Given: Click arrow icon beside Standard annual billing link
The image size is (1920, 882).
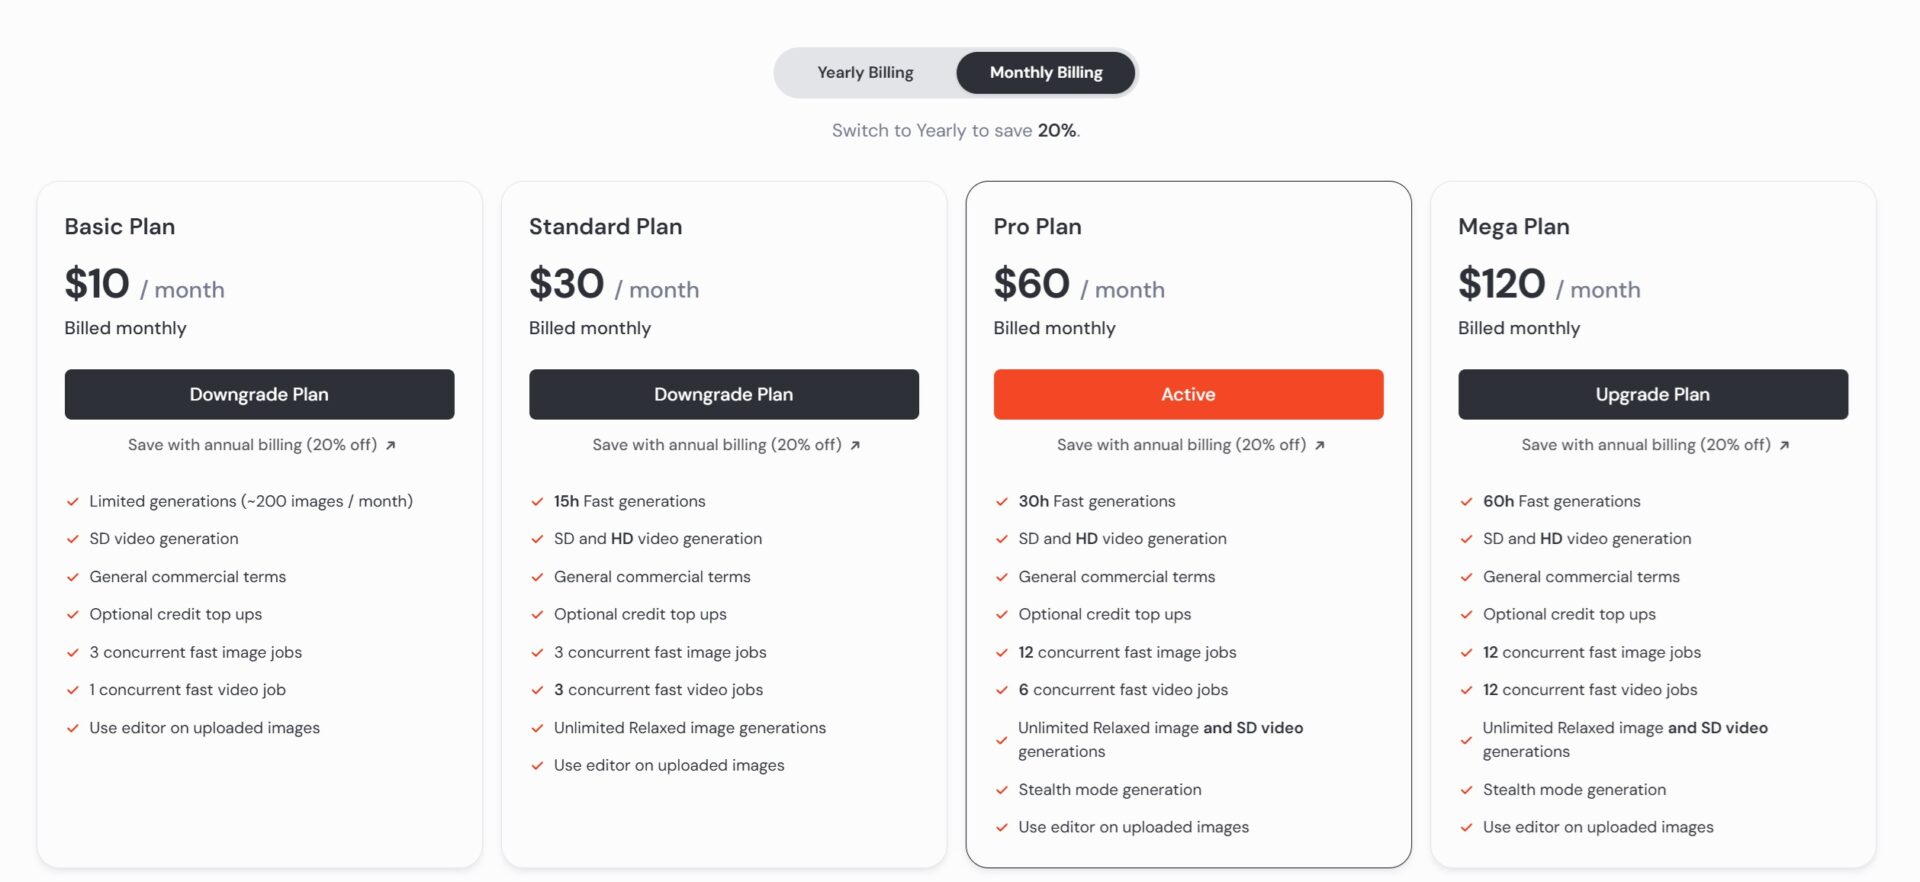Looking at the screenshot, I should 856,446.
